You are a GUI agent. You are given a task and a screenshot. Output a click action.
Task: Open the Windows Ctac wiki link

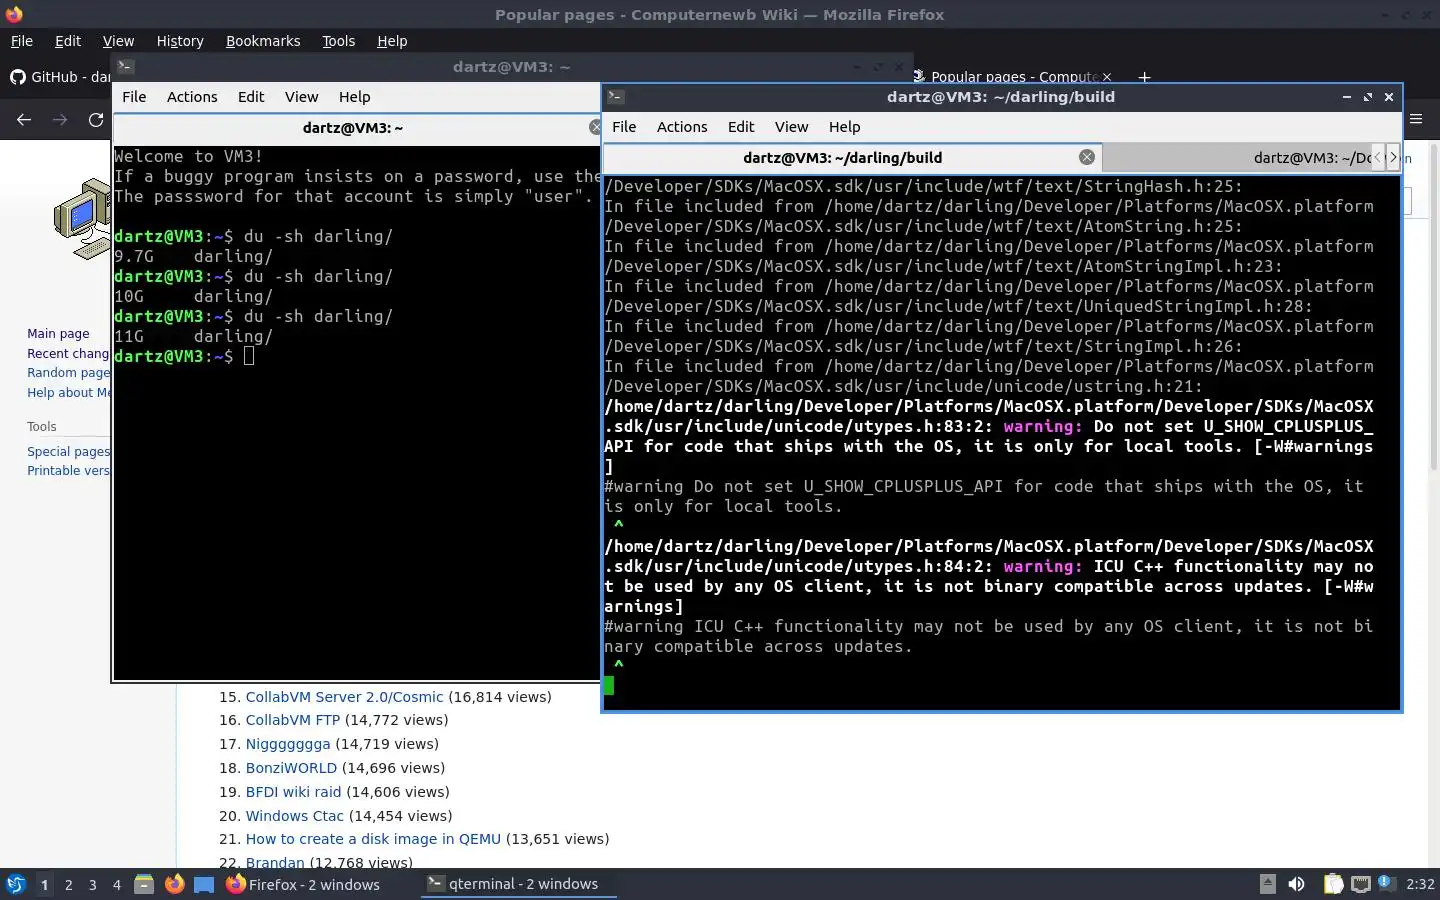pos(294,816)
